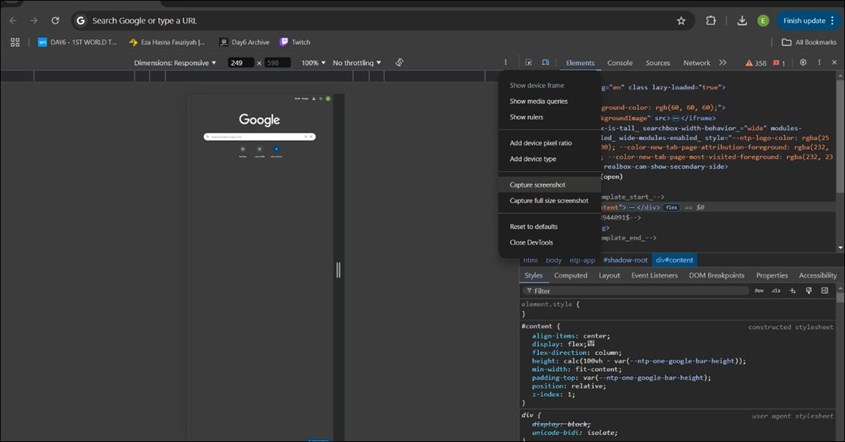Screen dimensions: 845x442
Task: Click the inspect element picker icon
Action: (530, 63)
